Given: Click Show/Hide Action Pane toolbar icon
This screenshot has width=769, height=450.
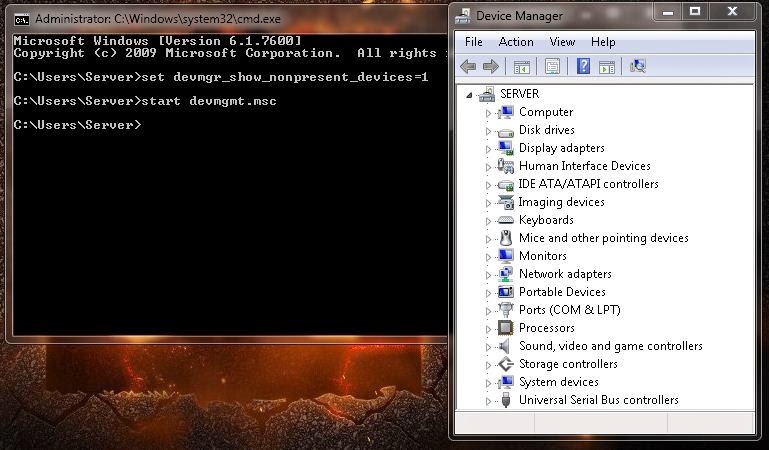Looking at the screenshot, I should [607, 67].
